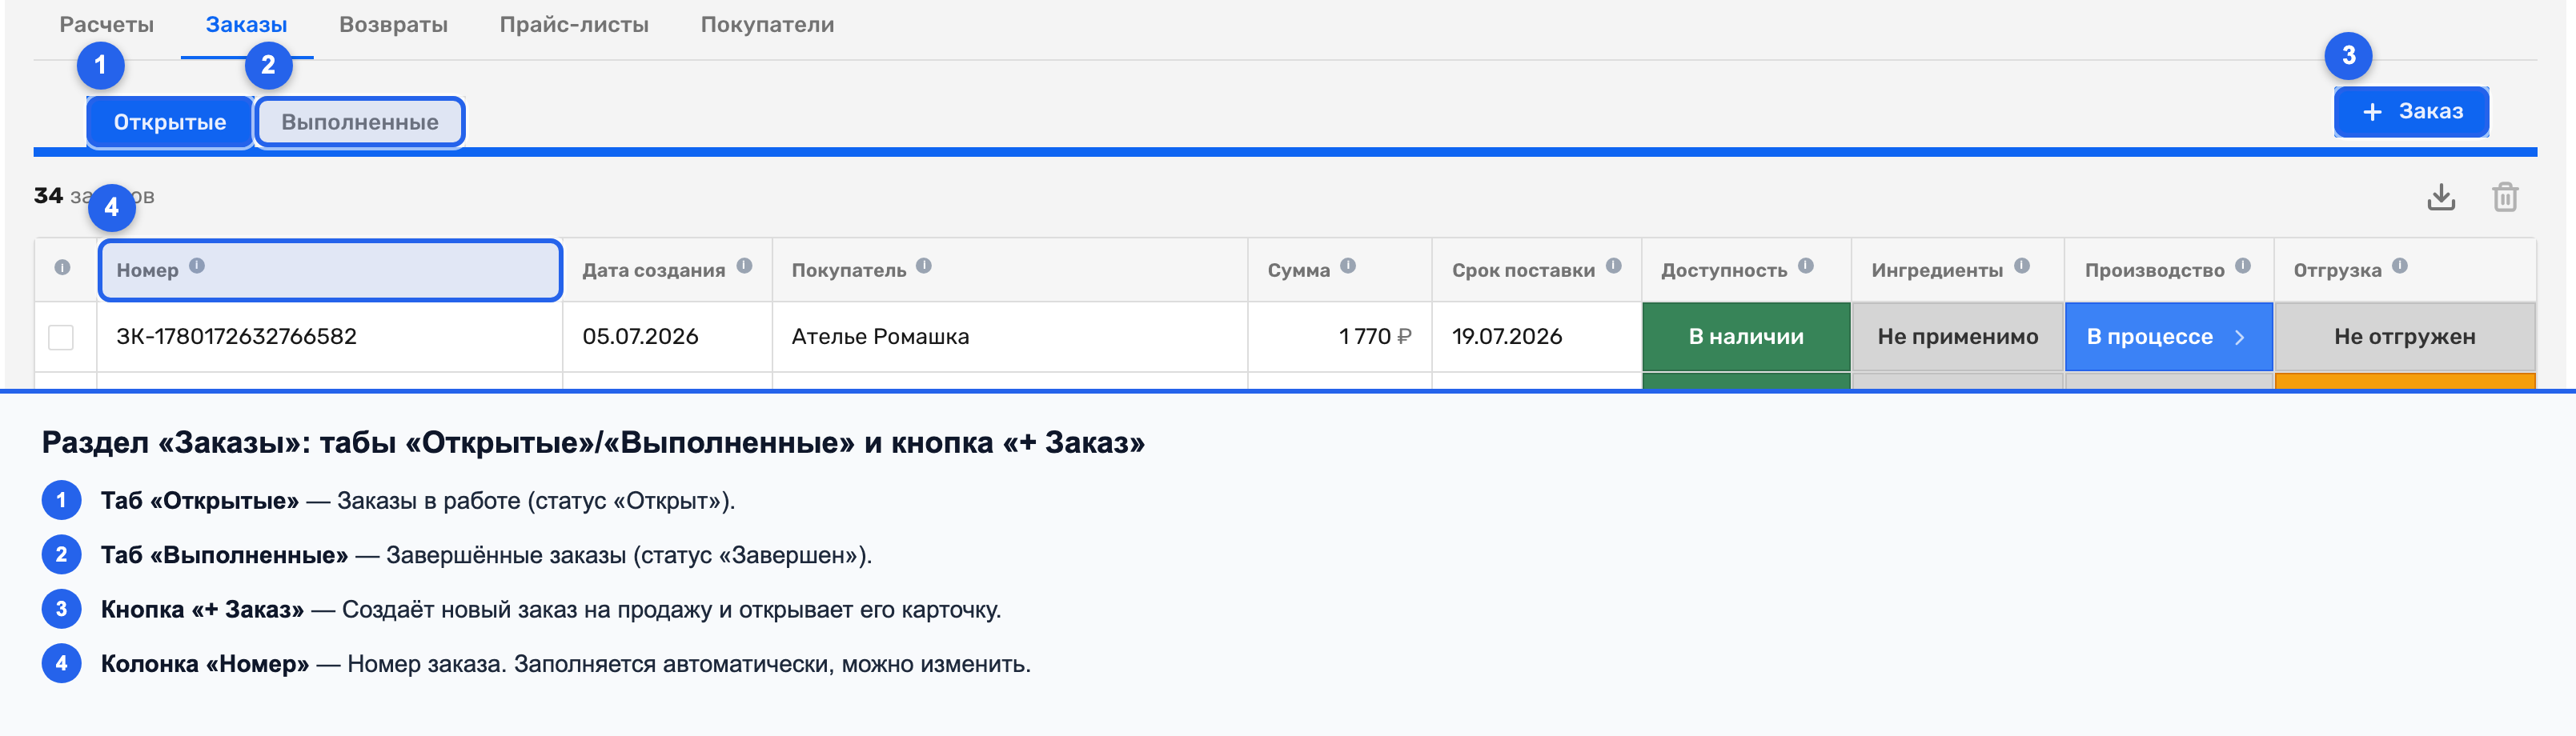Show the Выполненные orders

[360, 122]
